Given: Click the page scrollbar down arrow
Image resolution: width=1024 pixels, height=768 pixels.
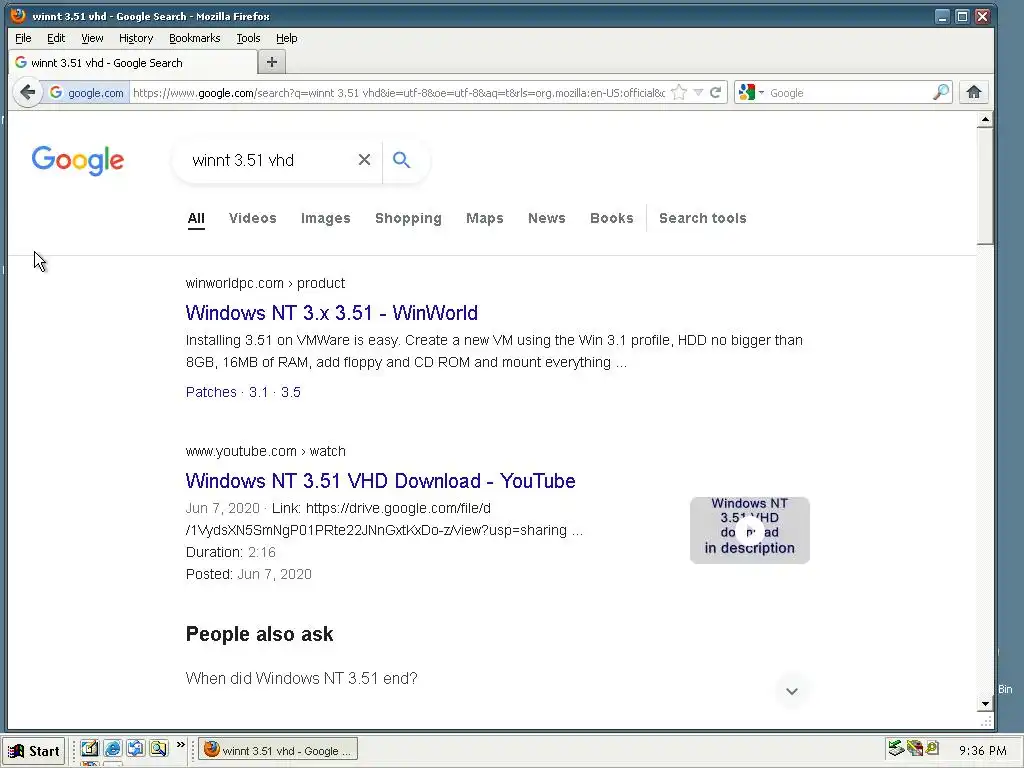Looking at the screenshot, I should [985, 703].
